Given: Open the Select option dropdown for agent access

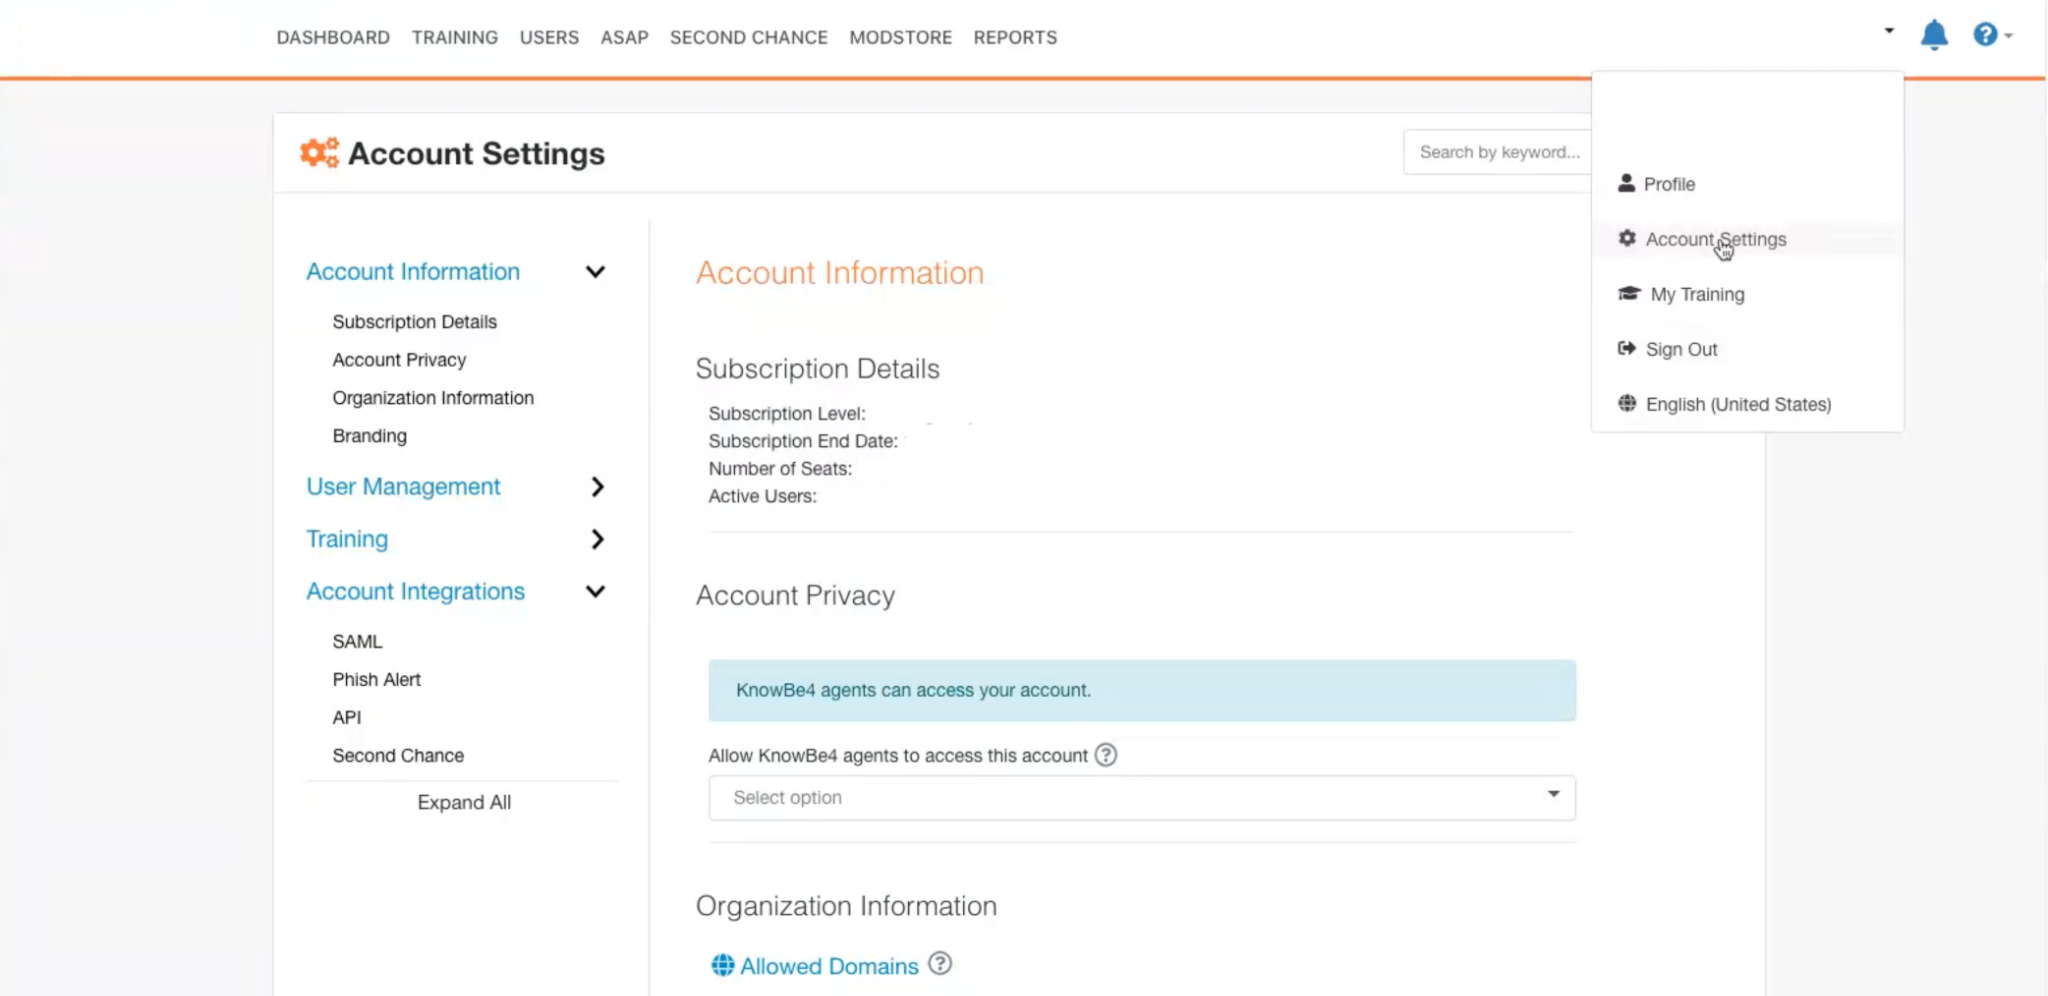Looking at the screenshot, I should tap(1142, 797).
